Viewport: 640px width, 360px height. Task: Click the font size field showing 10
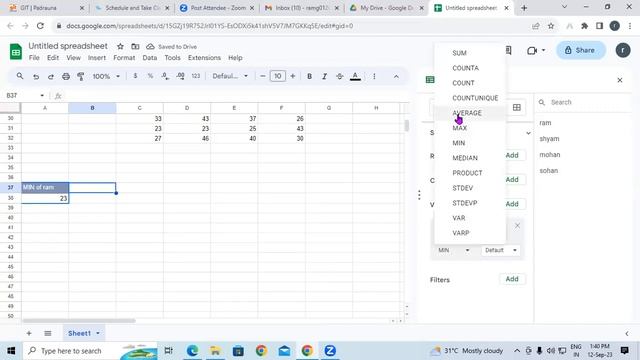pyautogui.click(x=278, y=76)
